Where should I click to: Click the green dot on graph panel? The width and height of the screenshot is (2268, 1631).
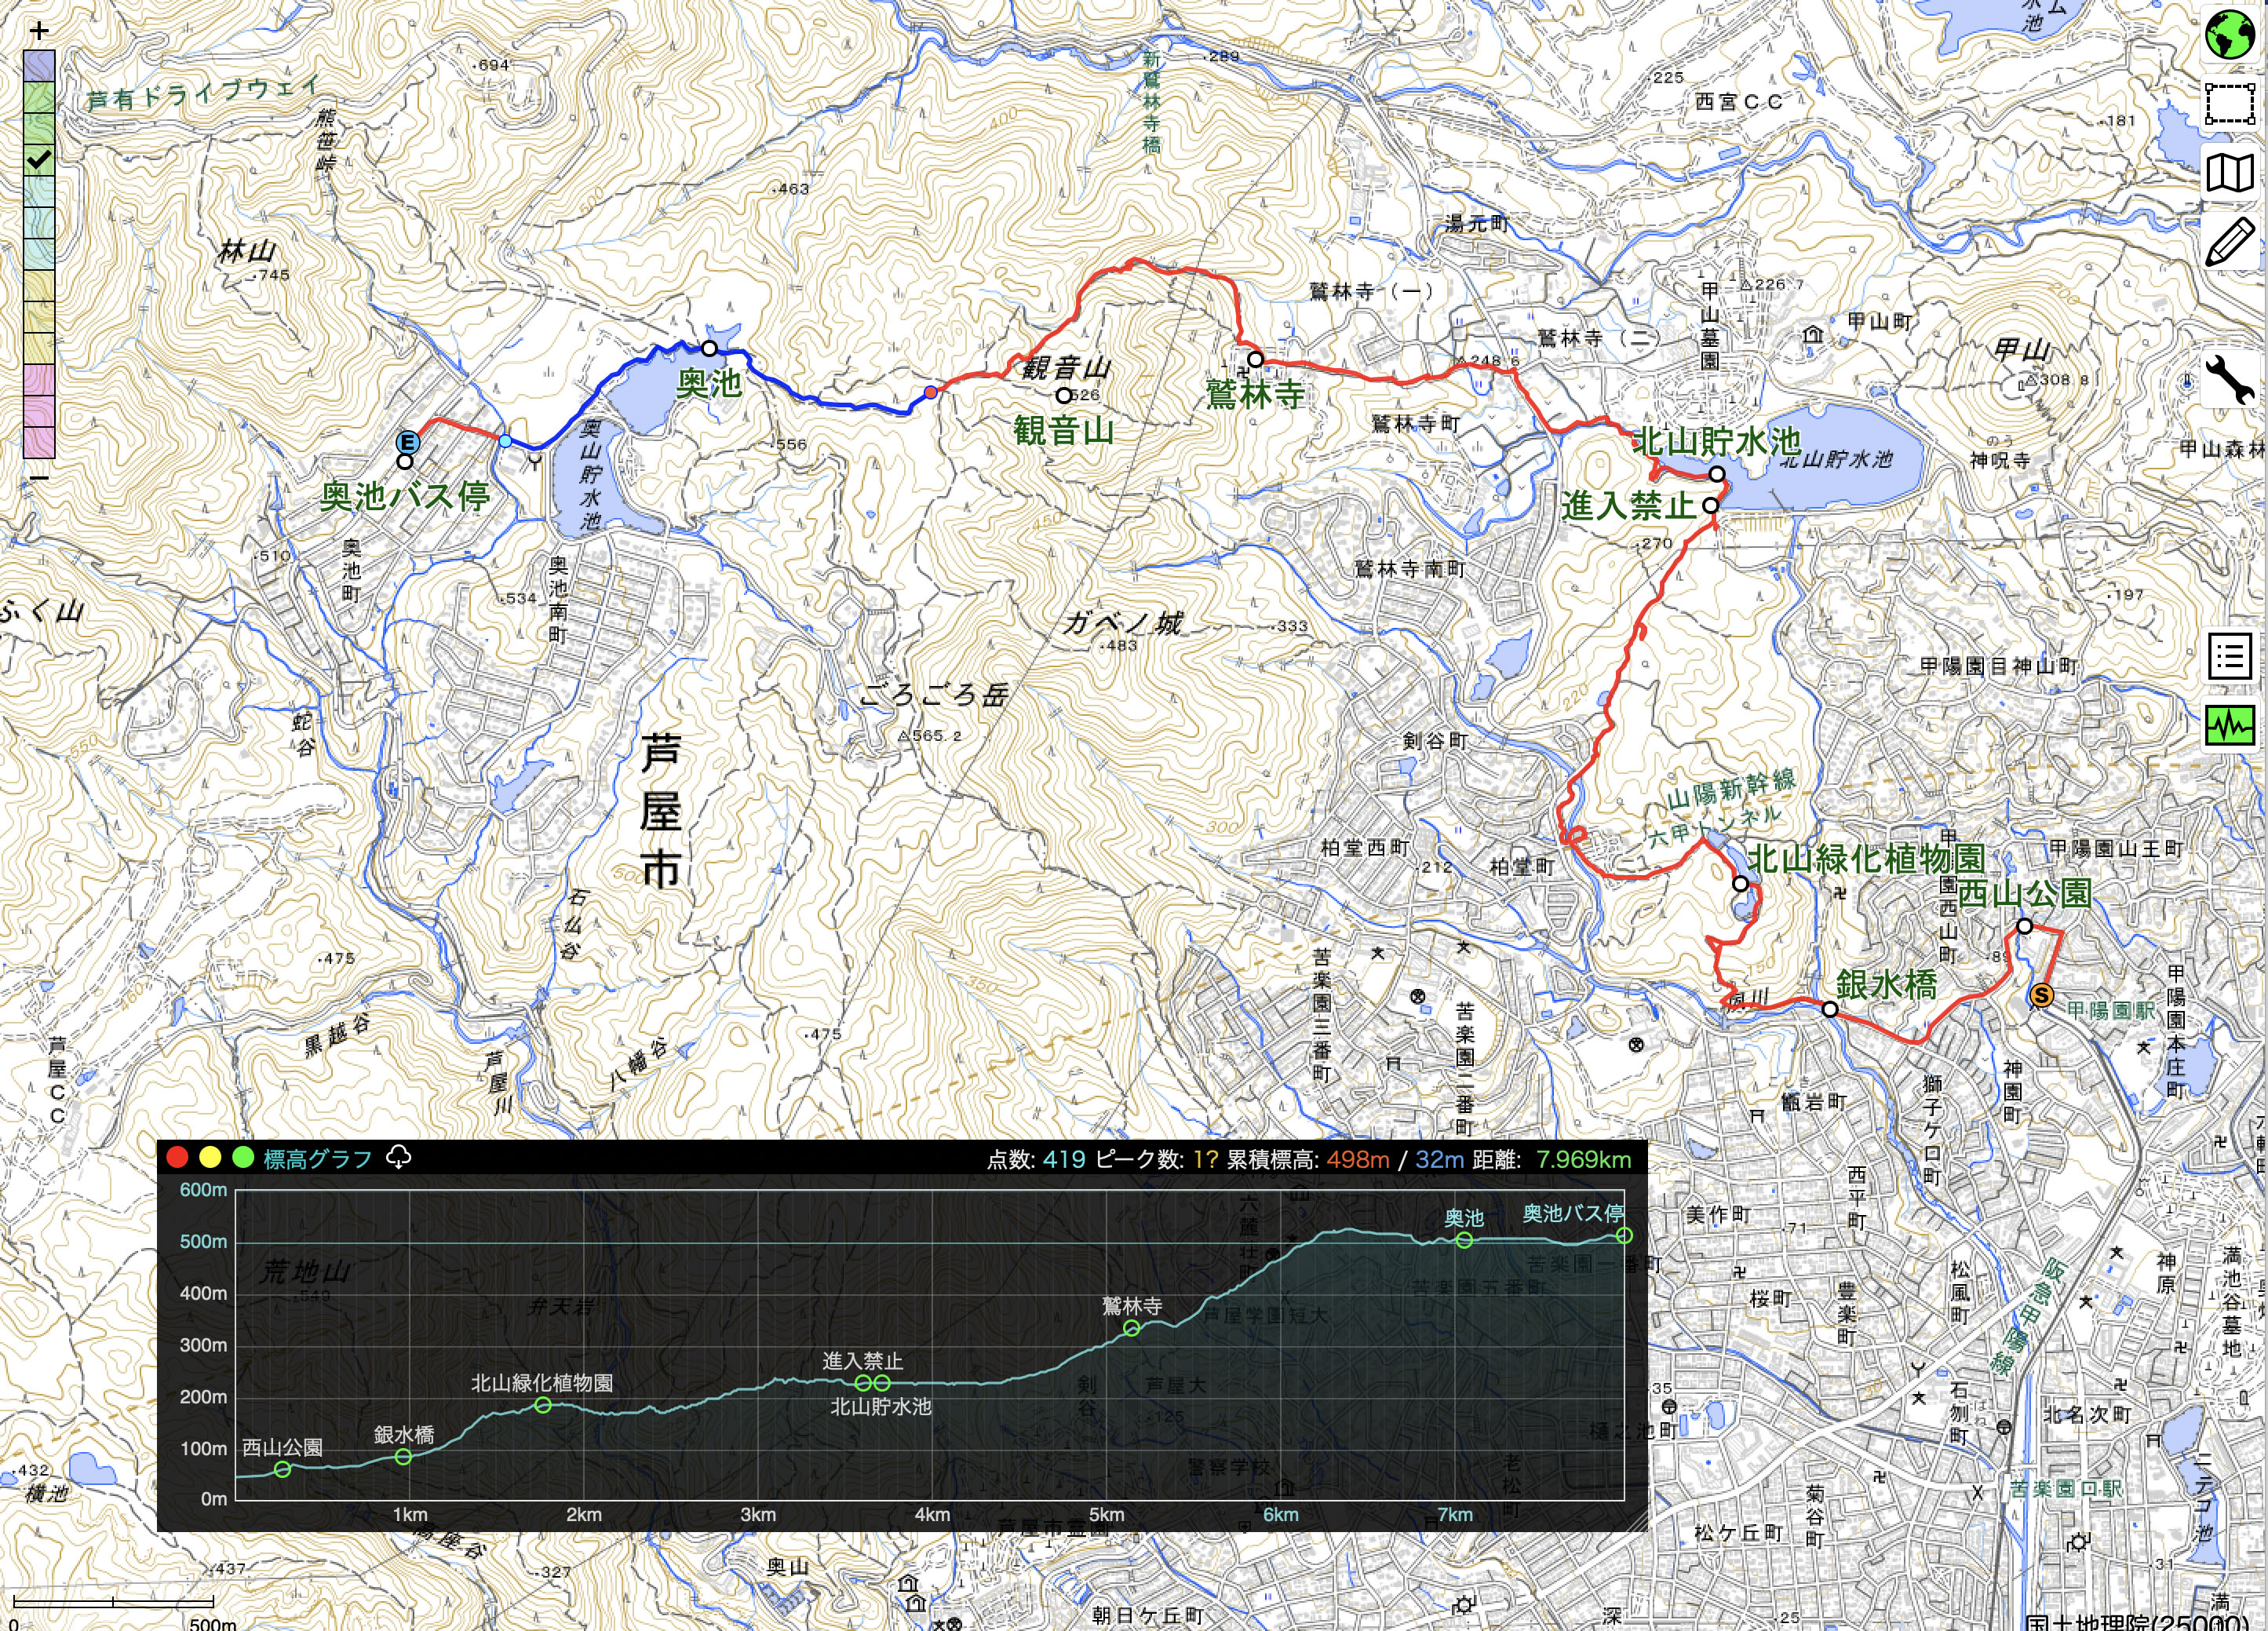tap(242, 1158)
